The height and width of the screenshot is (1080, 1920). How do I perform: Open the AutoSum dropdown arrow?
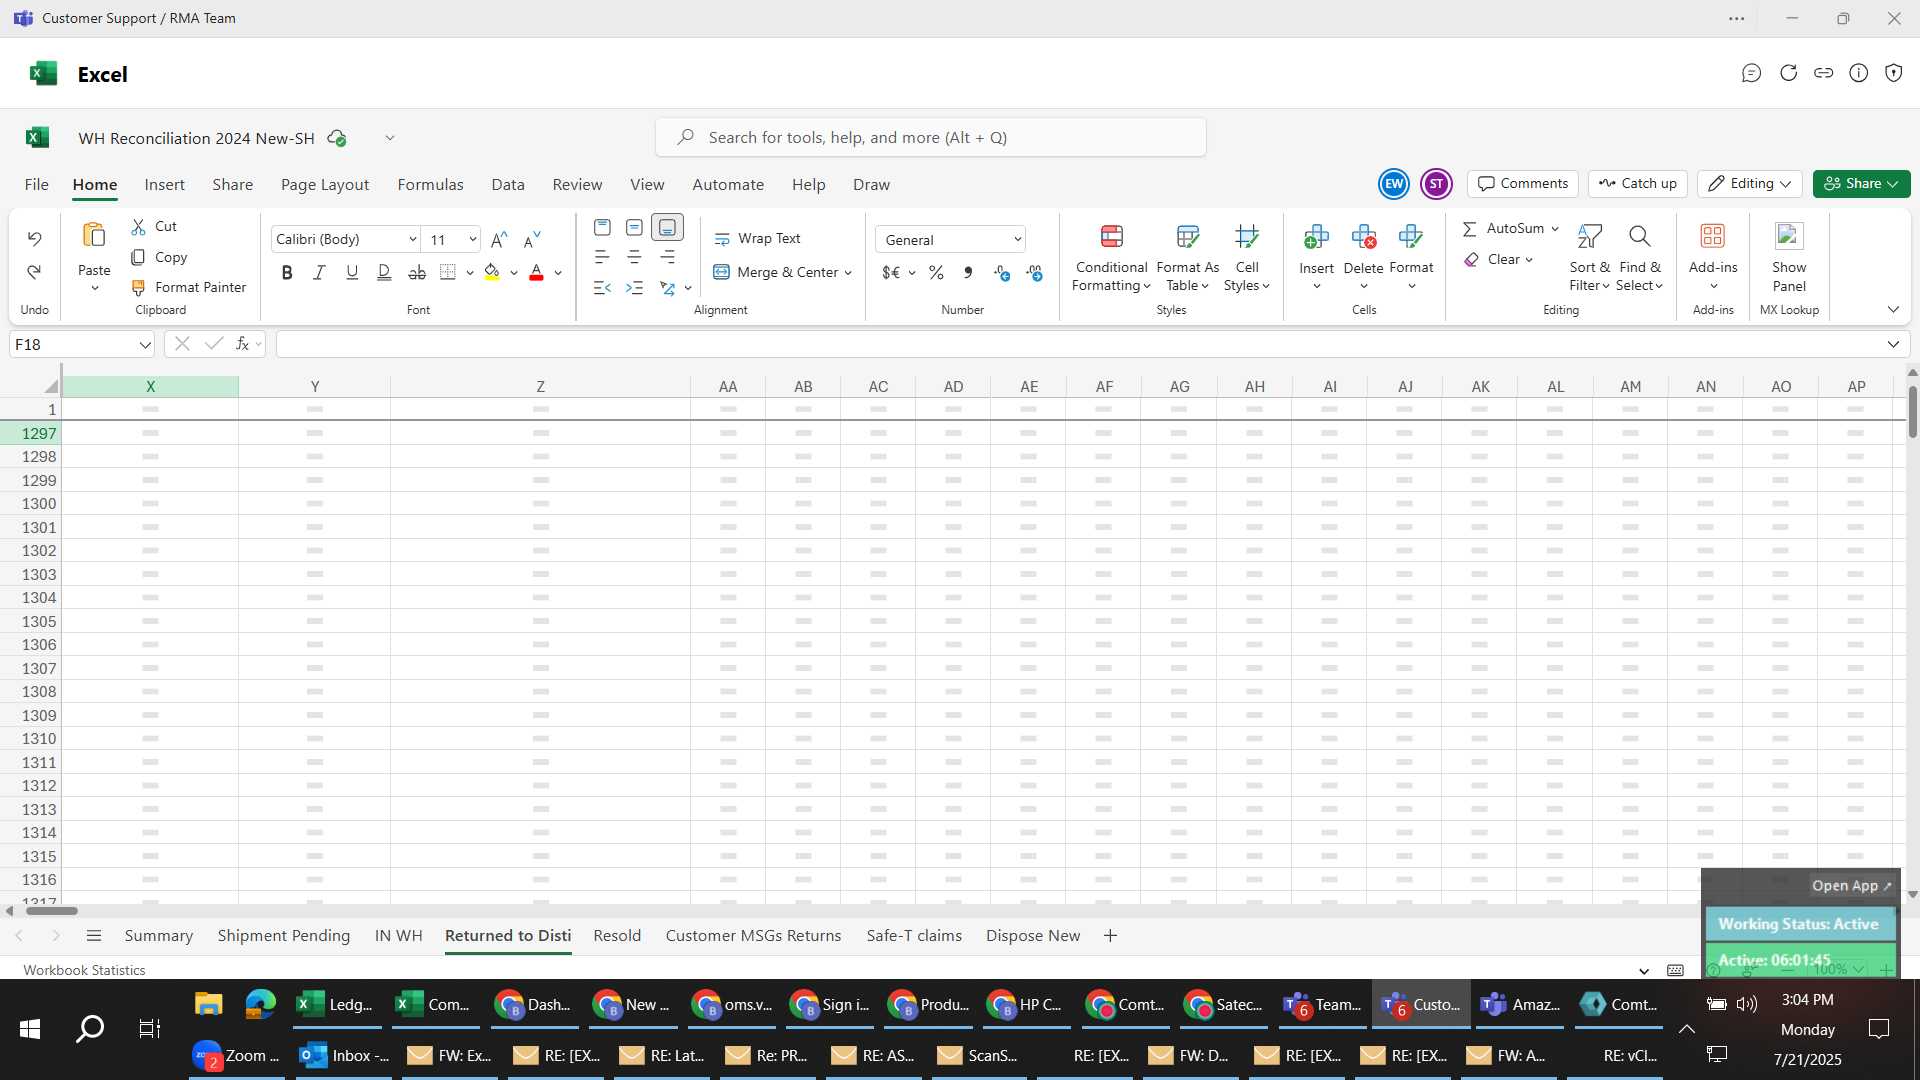[1555, 228]
